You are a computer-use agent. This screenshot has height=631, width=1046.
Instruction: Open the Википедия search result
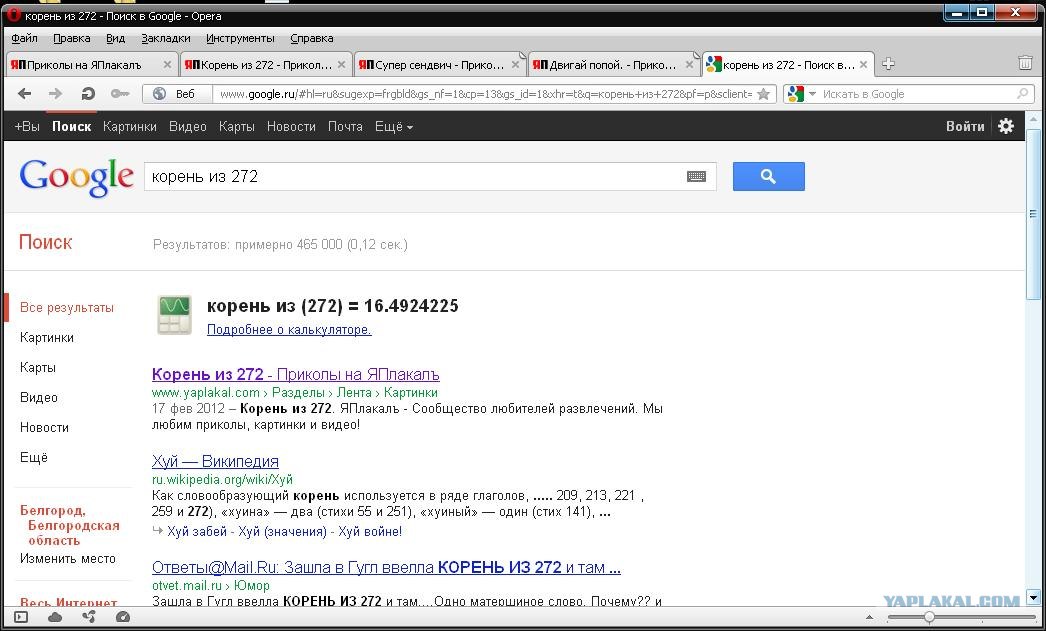coord(215,461)
